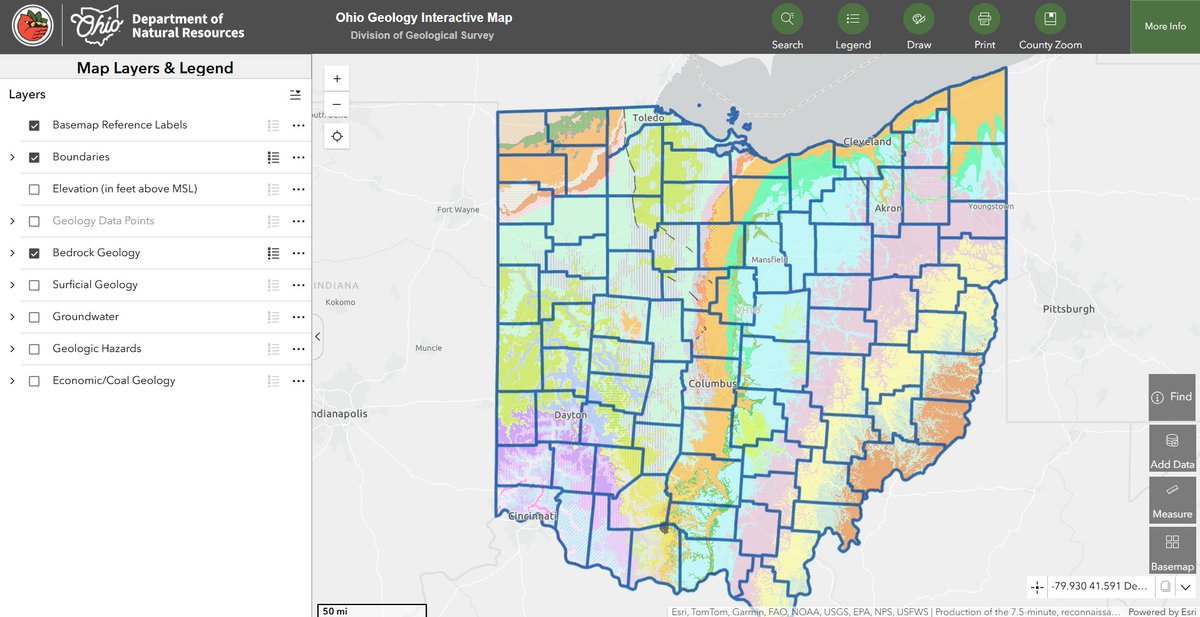
Task: Show legend for Bedrock Geology layer
Action: (273, 253)
